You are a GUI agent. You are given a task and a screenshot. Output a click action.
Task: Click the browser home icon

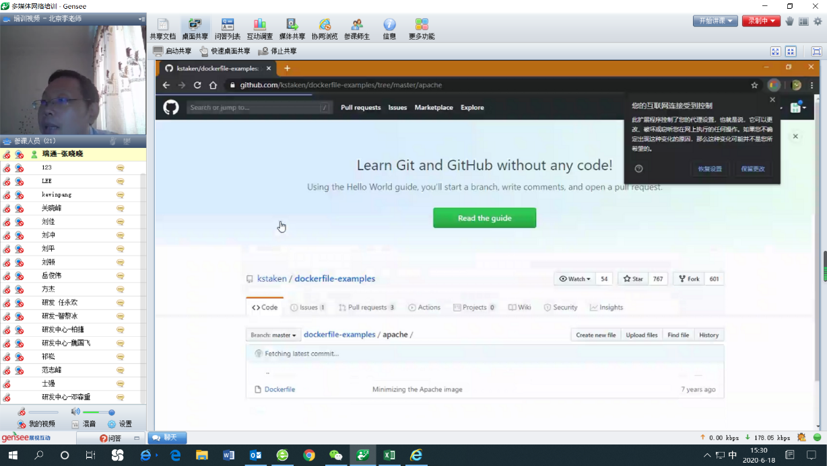pos(213,85)
